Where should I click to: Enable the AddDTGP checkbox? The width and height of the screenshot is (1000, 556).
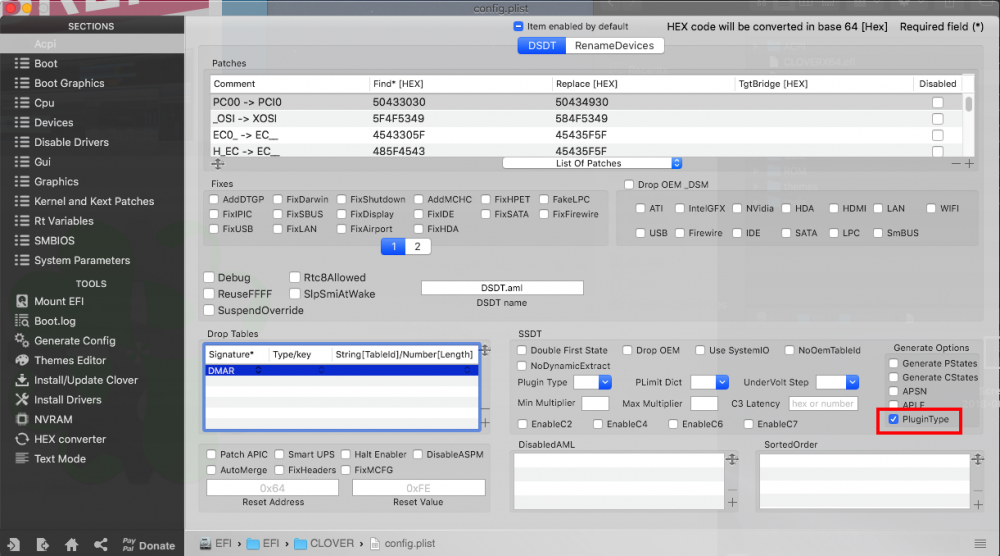pos(214,200)
